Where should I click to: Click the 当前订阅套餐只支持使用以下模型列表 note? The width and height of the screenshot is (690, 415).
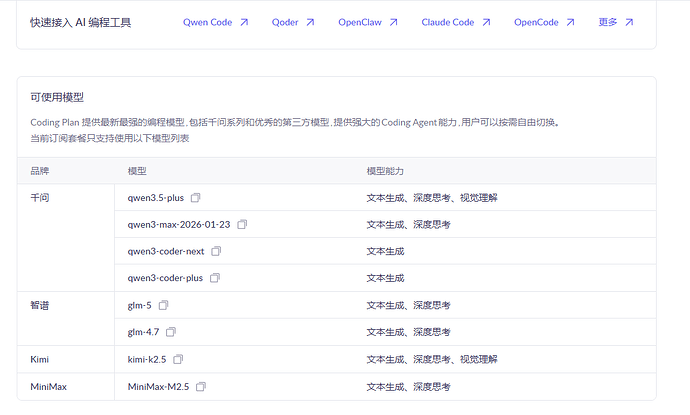pos(110,138)
